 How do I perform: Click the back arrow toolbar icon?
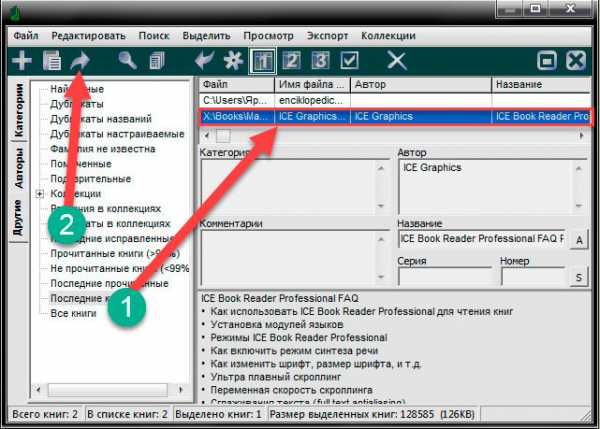point(204,60)
